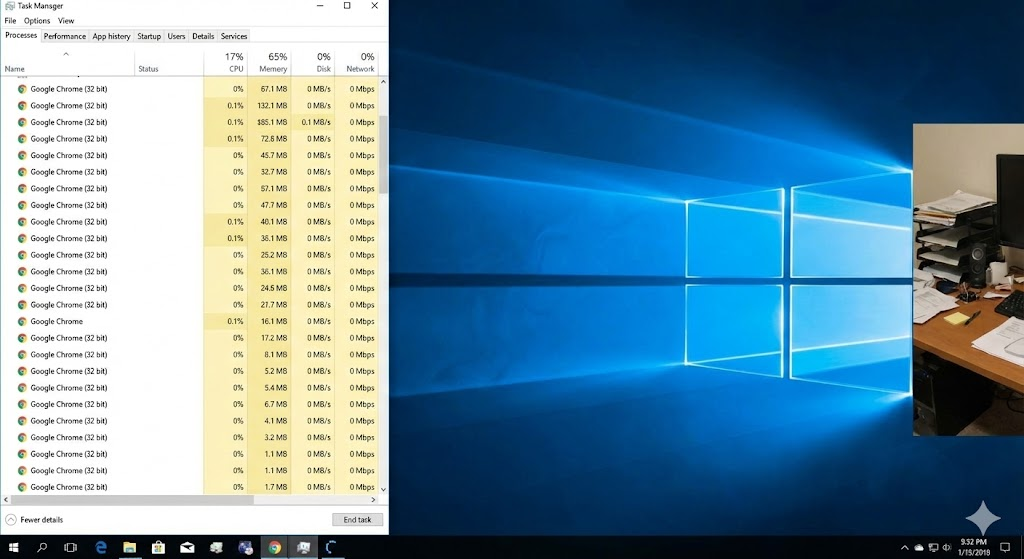Click the 25.2 MB memory value
This screenshot has height=559, width=1024.
[274, 255]
